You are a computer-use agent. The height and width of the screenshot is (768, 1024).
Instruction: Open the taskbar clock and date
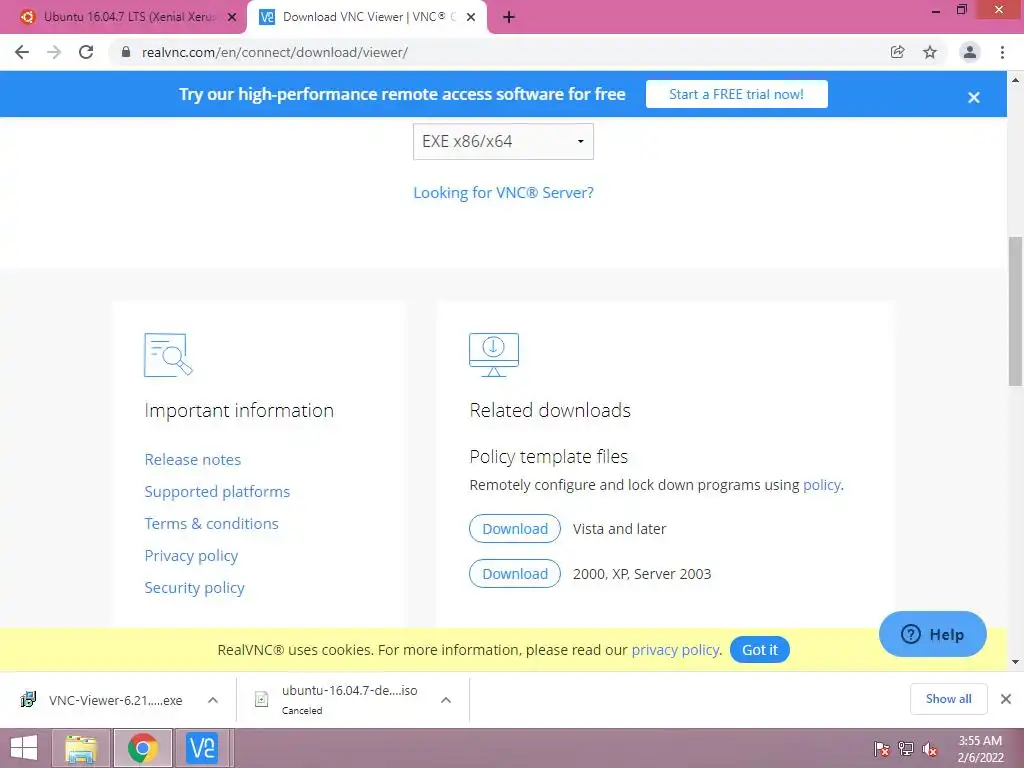click(980, 749)
